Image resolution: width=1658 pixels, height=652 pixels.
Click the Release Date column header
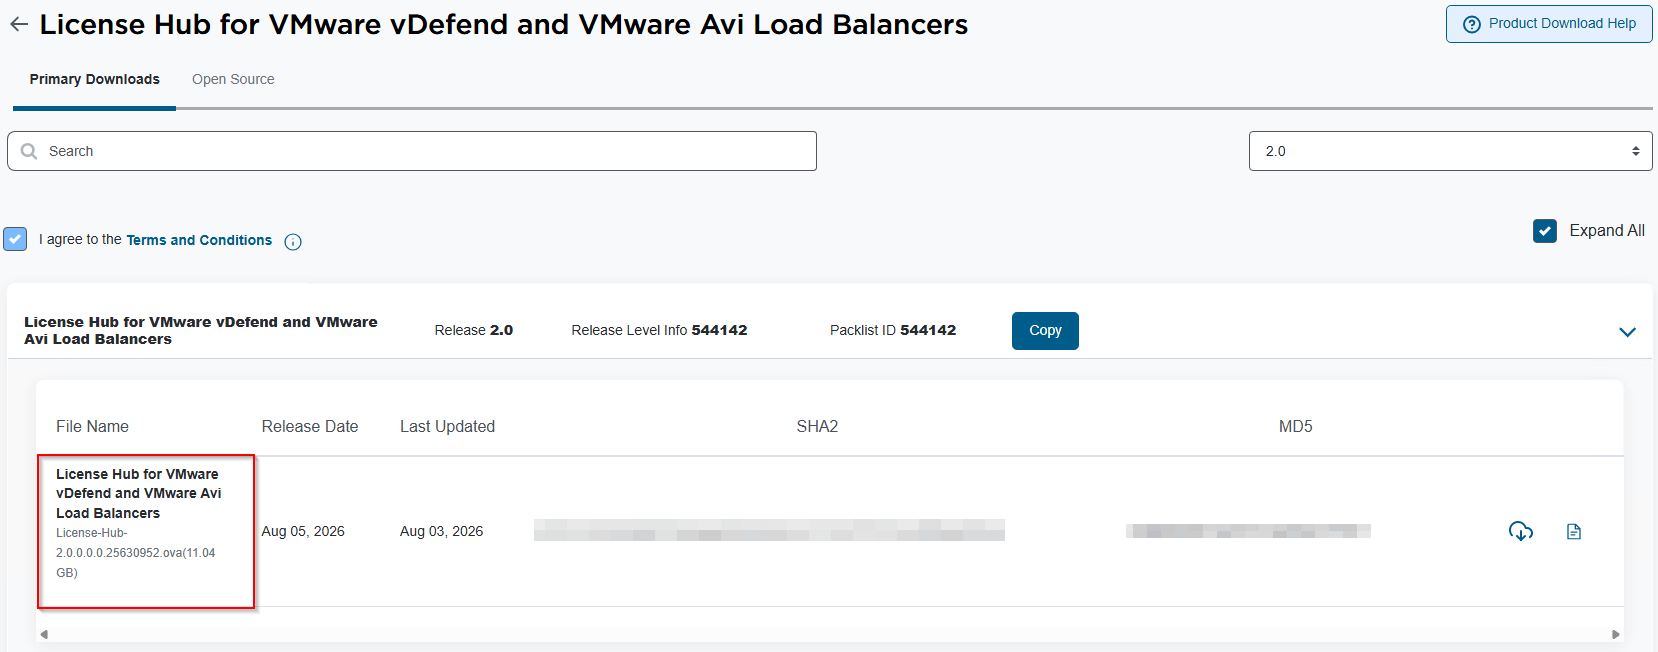[x=310, y=426]
